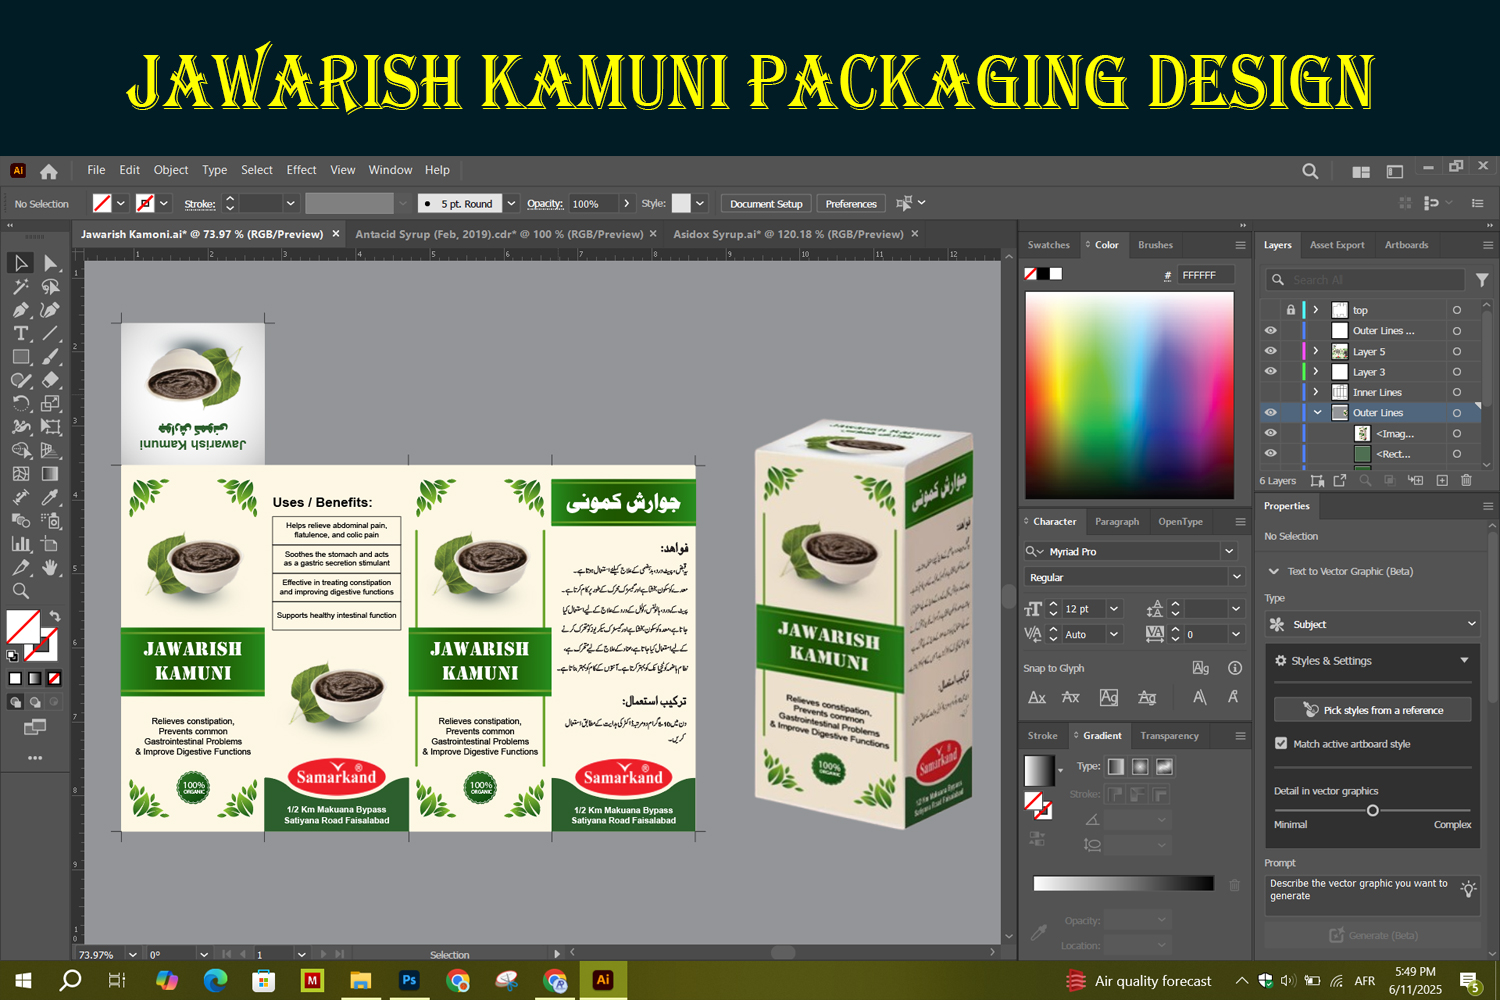Screen dimensions: 1500x1000
Task: Click the Document Setup button
Action: [x=766, y=204]
